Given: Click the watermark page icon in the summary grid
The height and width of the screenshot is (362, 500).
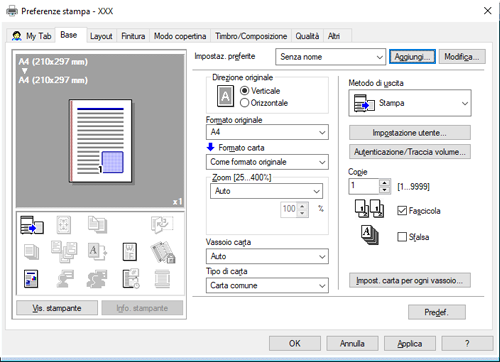Looking at the screenshot, I should coord(130,252).
